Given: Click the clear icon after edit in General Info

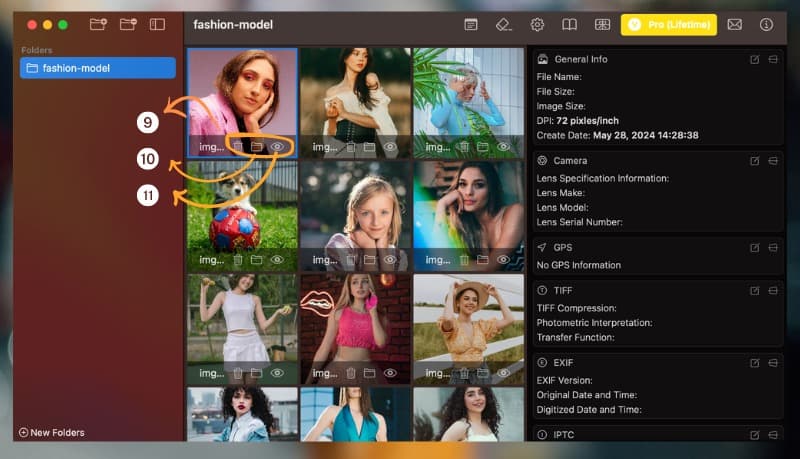Looking at the screenshot, I should click(x=773, y=60).
